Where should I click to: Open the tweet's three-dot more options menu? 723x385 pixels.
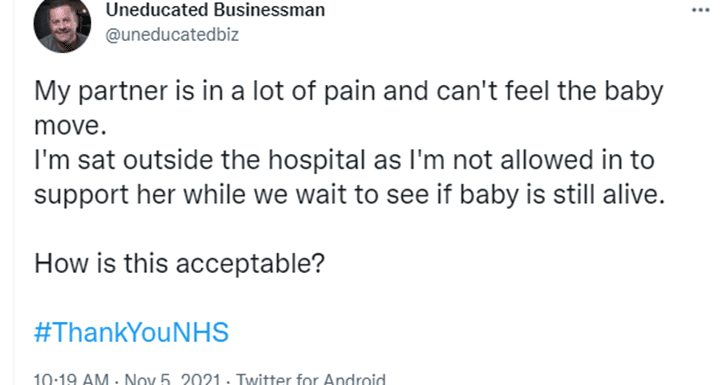pos(700,10)
